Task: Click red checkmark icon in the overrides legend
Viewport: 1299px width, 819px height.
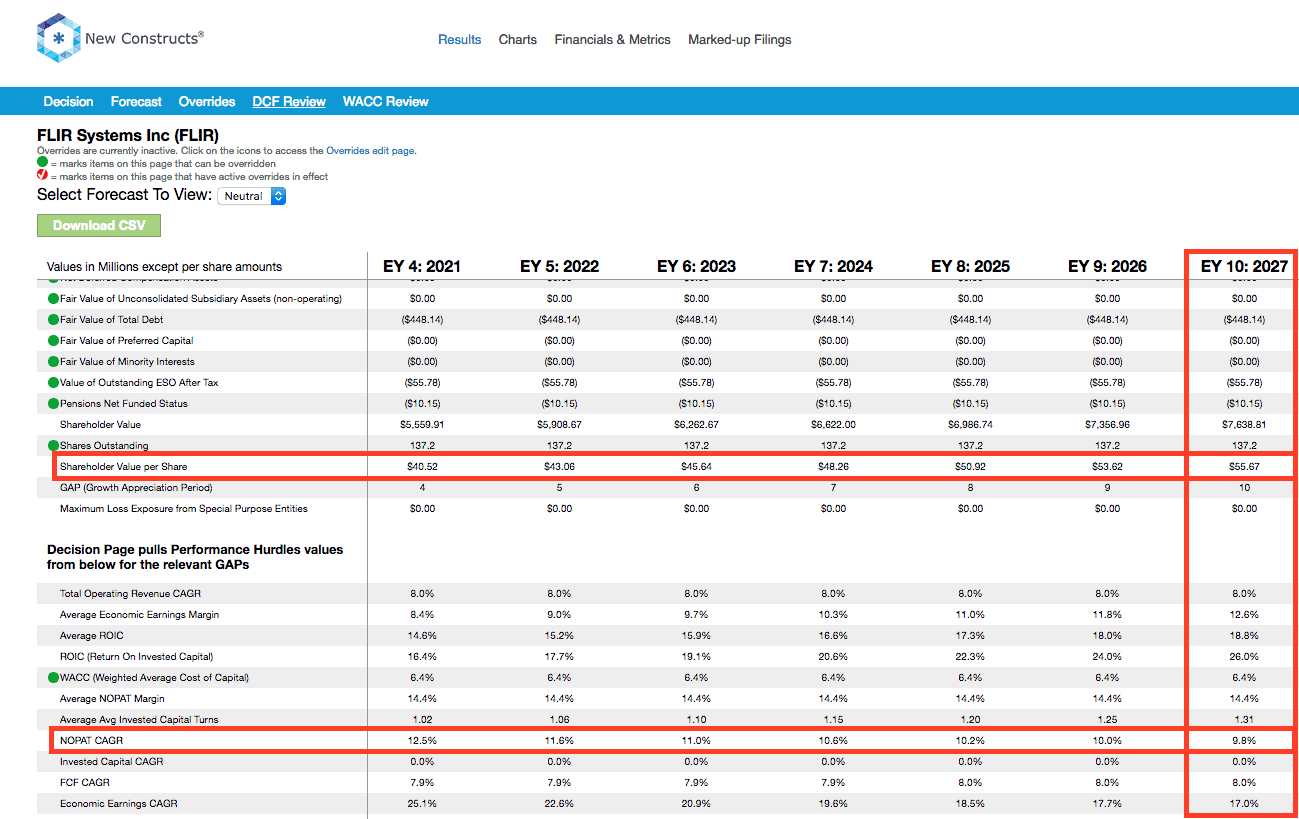Action: click(42, 175)
